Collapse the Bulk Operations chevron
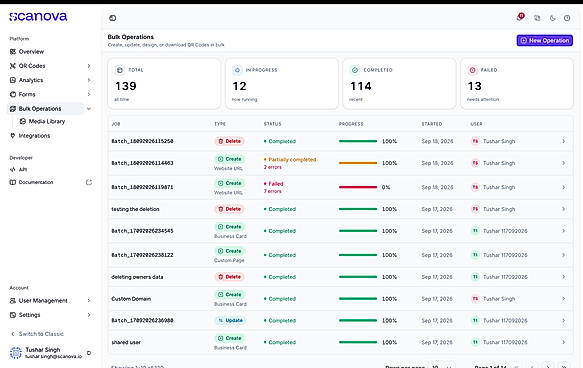Screen dimensions: 583x368 click(89, 109)
